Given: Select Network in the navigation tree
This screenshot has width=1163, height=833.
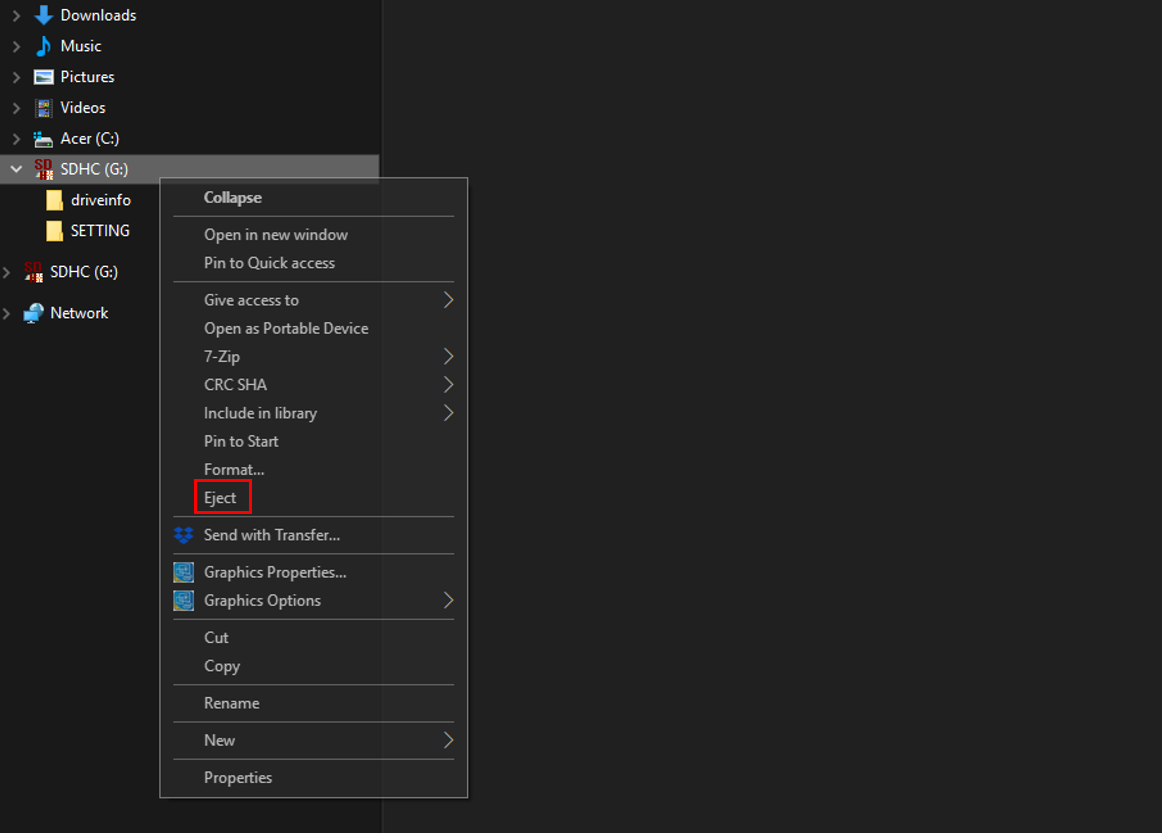Looking at the screenshot, I should (79, 314).
